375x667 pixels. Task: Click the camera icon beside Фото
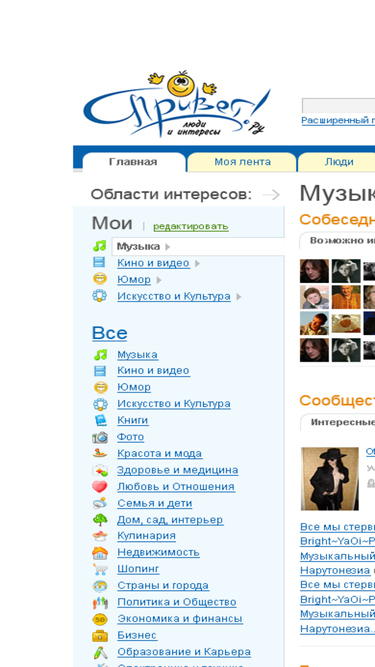point(100,437)
